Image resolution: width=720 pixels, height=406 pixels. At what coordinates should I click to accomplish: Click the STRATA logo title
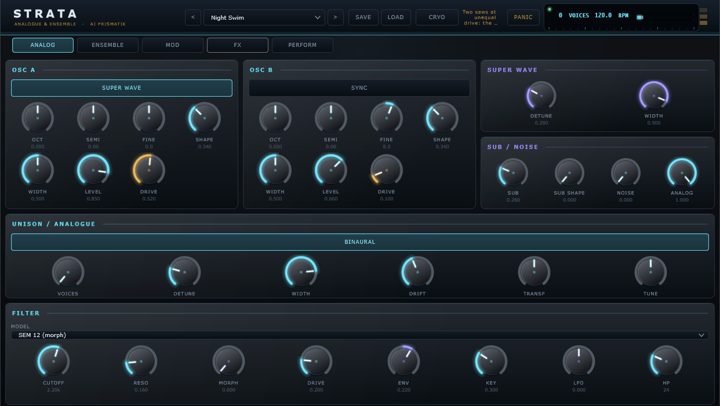45,14
